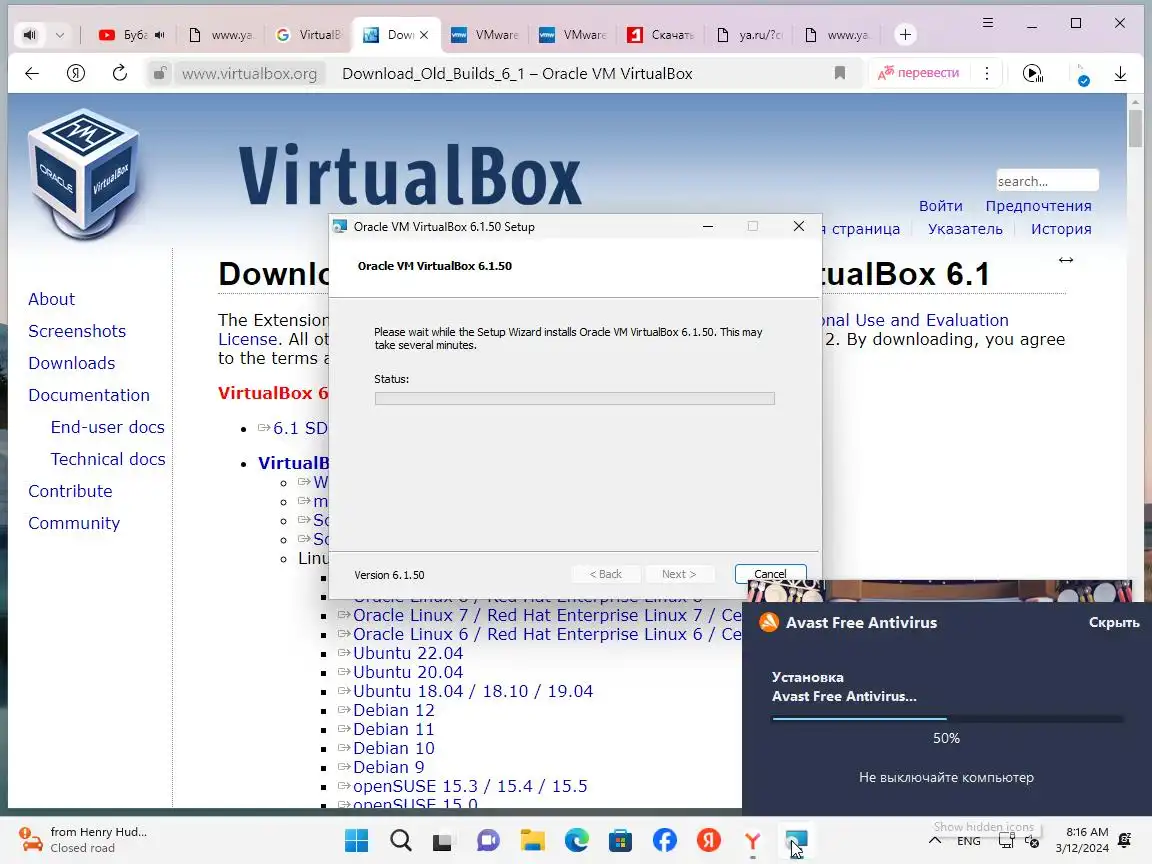Switch to the Google VirtualBox tab
Viewport: 1152px width, 864px height.
309,35
